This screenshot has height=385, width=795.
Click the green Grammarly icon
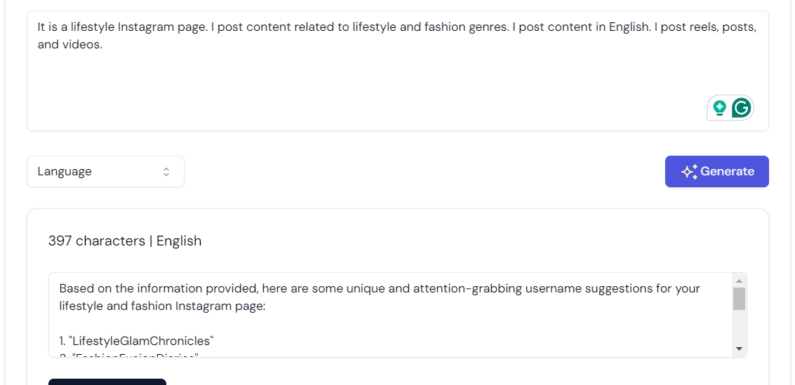coord(741,108)
